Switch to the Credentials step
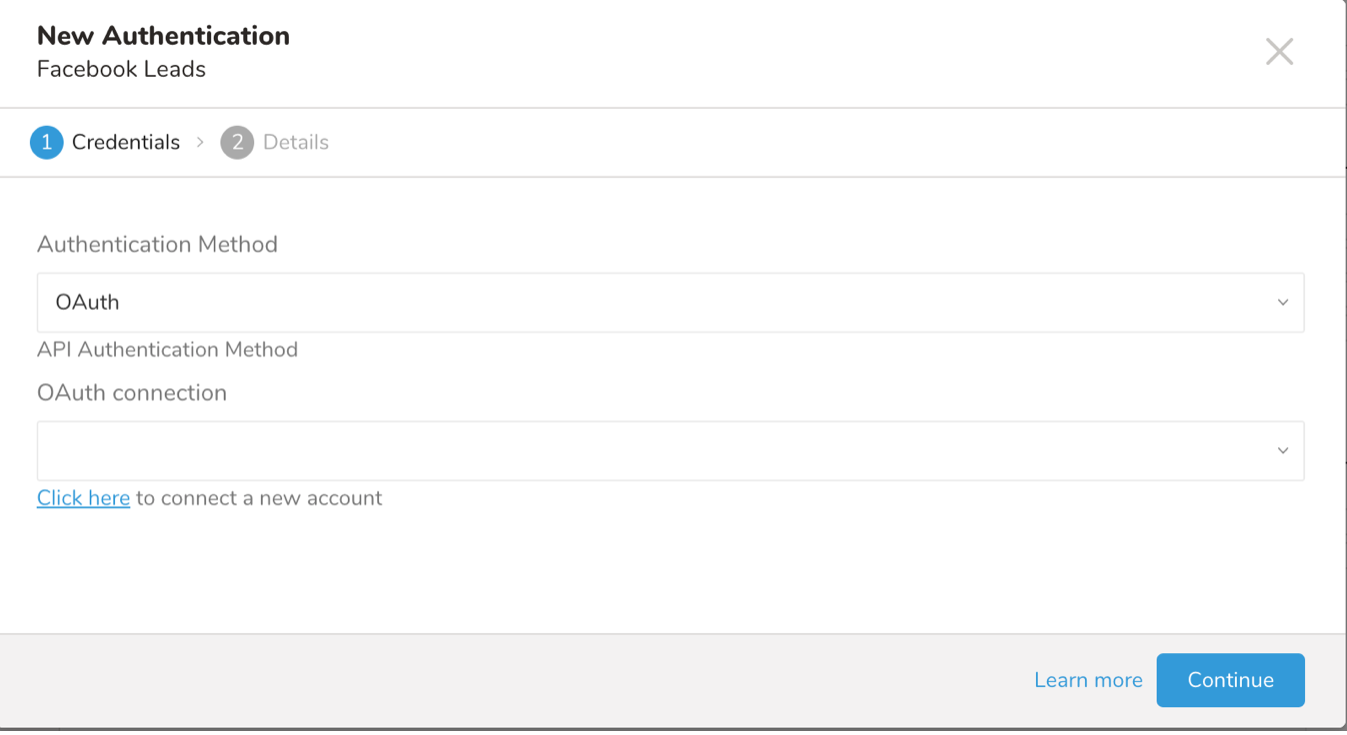The height and width of the screenshot is (735, 1347). click(126, 143)
